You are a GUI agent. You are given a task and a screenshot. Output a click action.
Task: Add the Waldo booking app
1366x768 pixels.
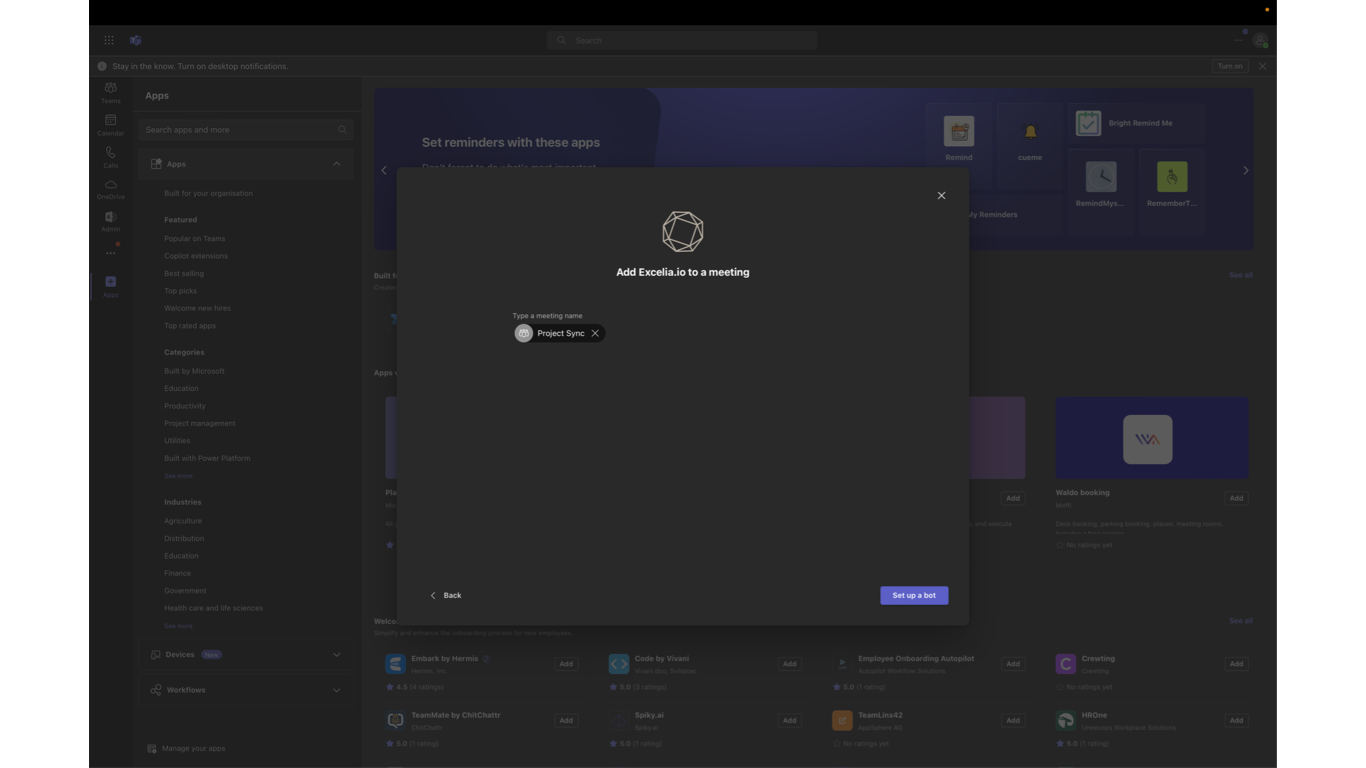click(1236, 498)
